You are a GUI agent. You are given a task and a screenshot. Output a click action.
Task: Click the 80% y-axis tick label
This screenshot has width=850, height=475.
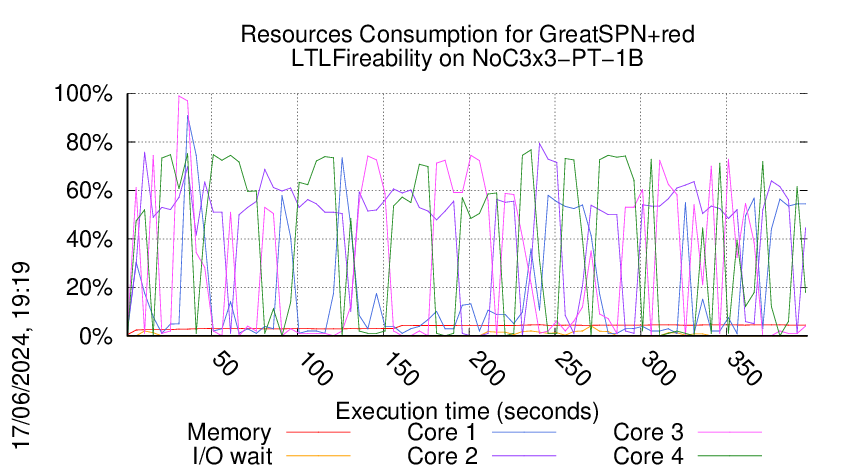pos(89,143)
